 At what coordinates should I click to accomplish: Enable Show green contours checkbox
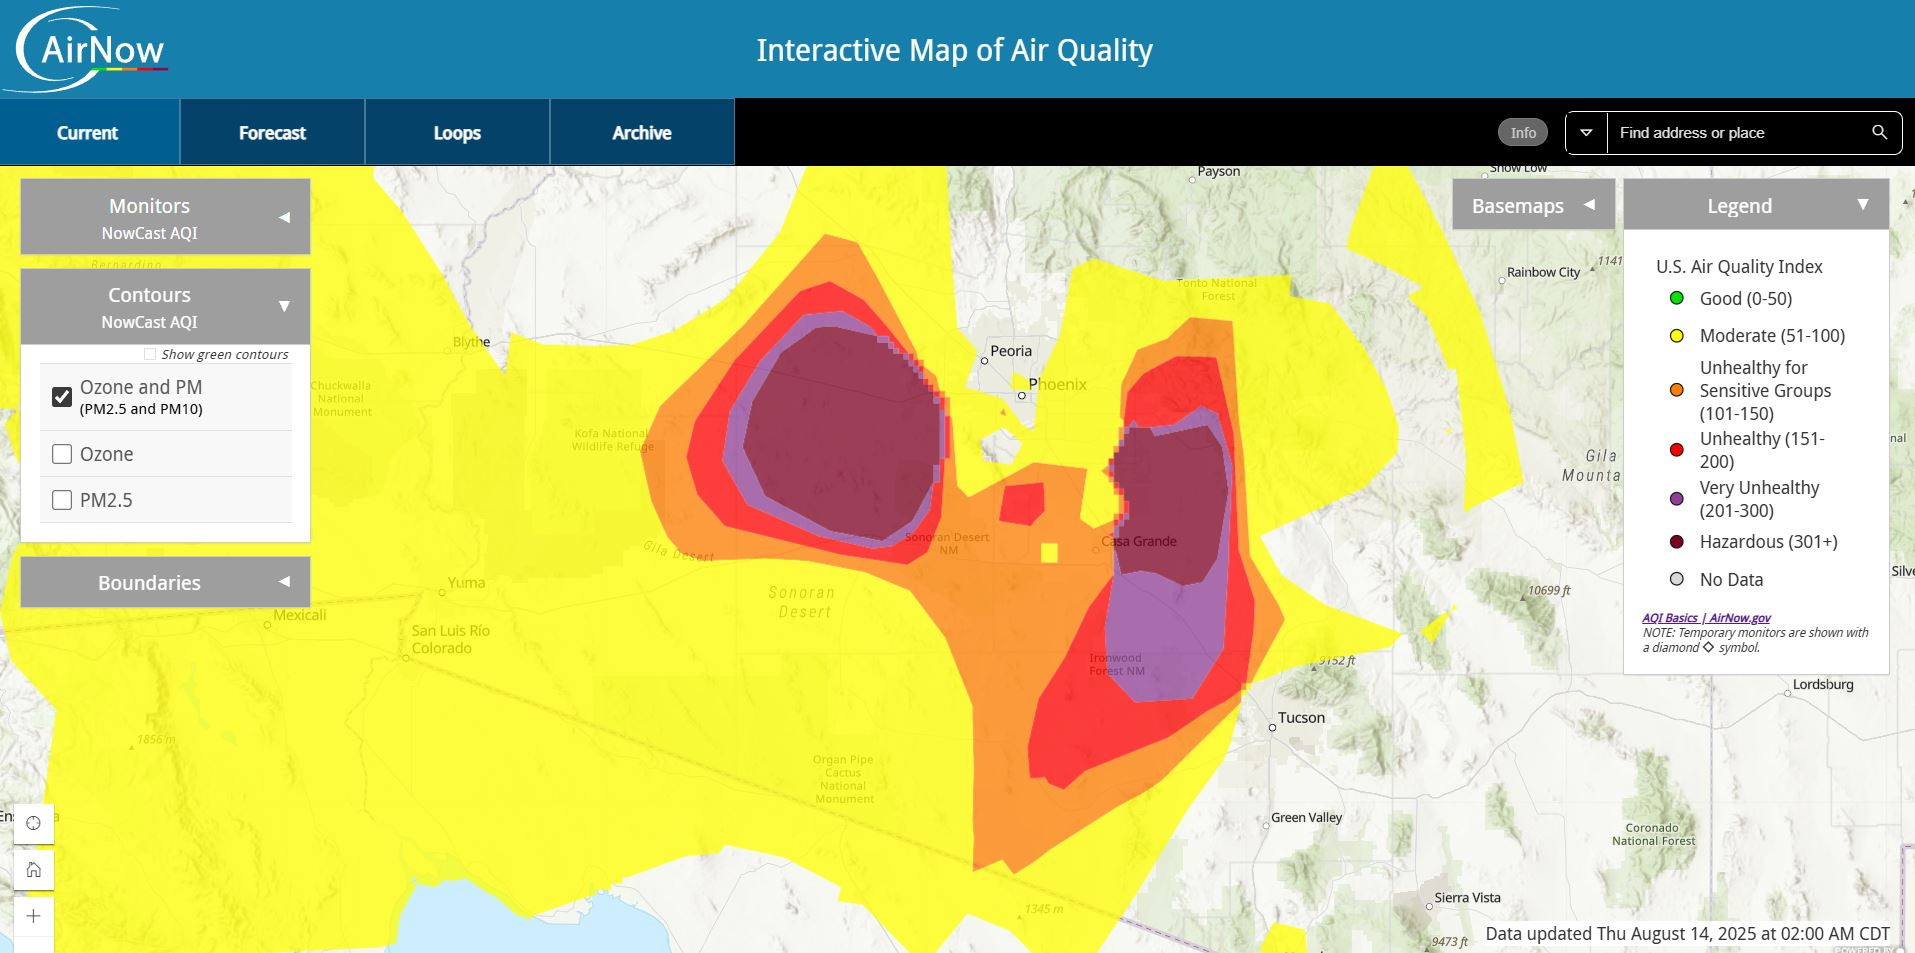[150, 354]
